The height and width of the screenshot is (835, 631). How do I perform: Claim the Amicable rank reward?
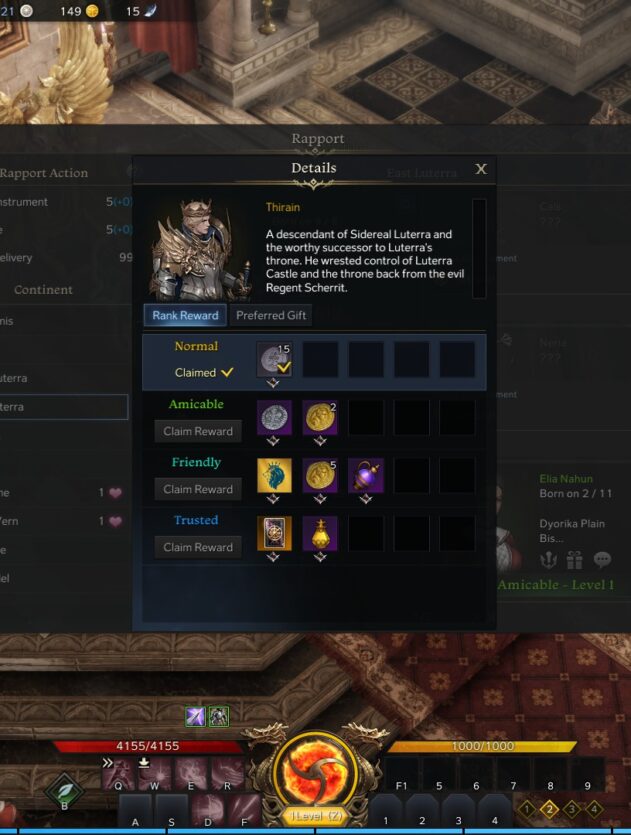[x=198, y=431]
